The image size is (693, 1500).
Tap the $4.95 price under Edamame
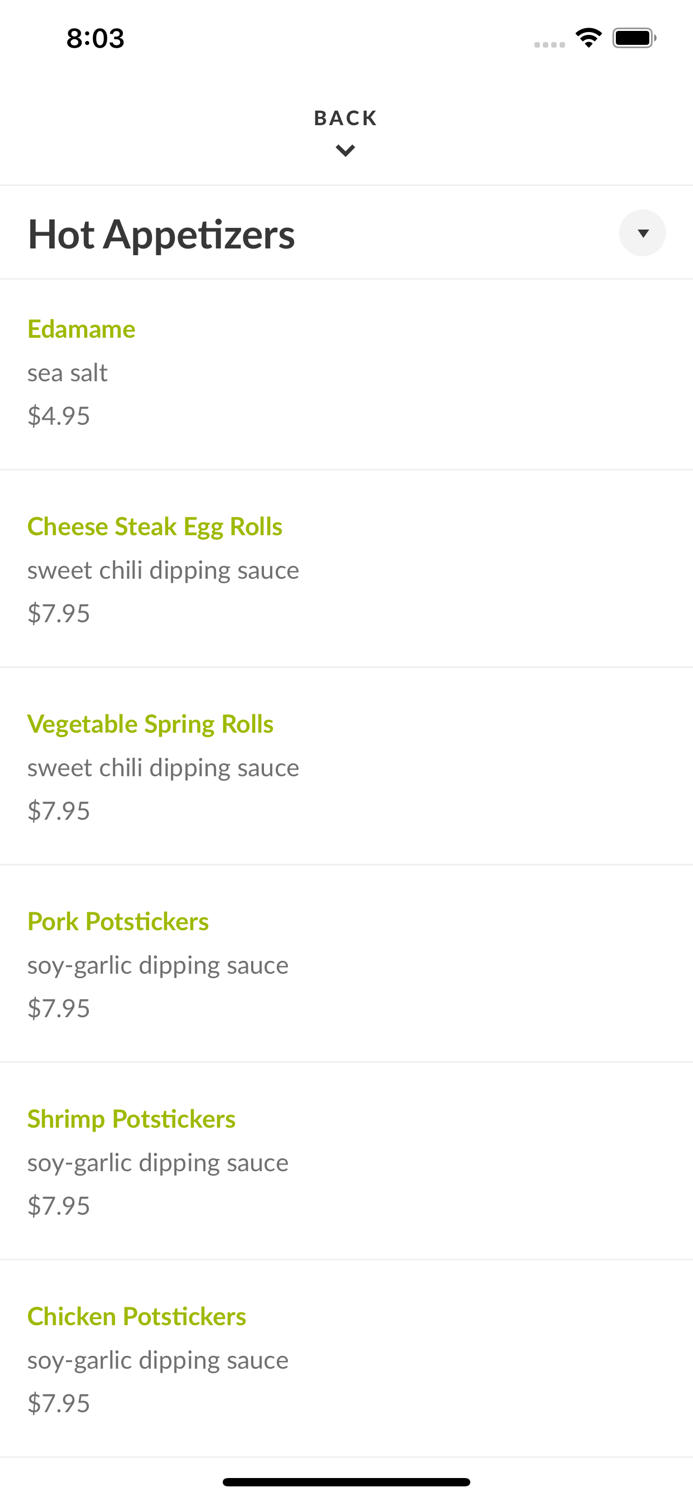pos(58,416)
